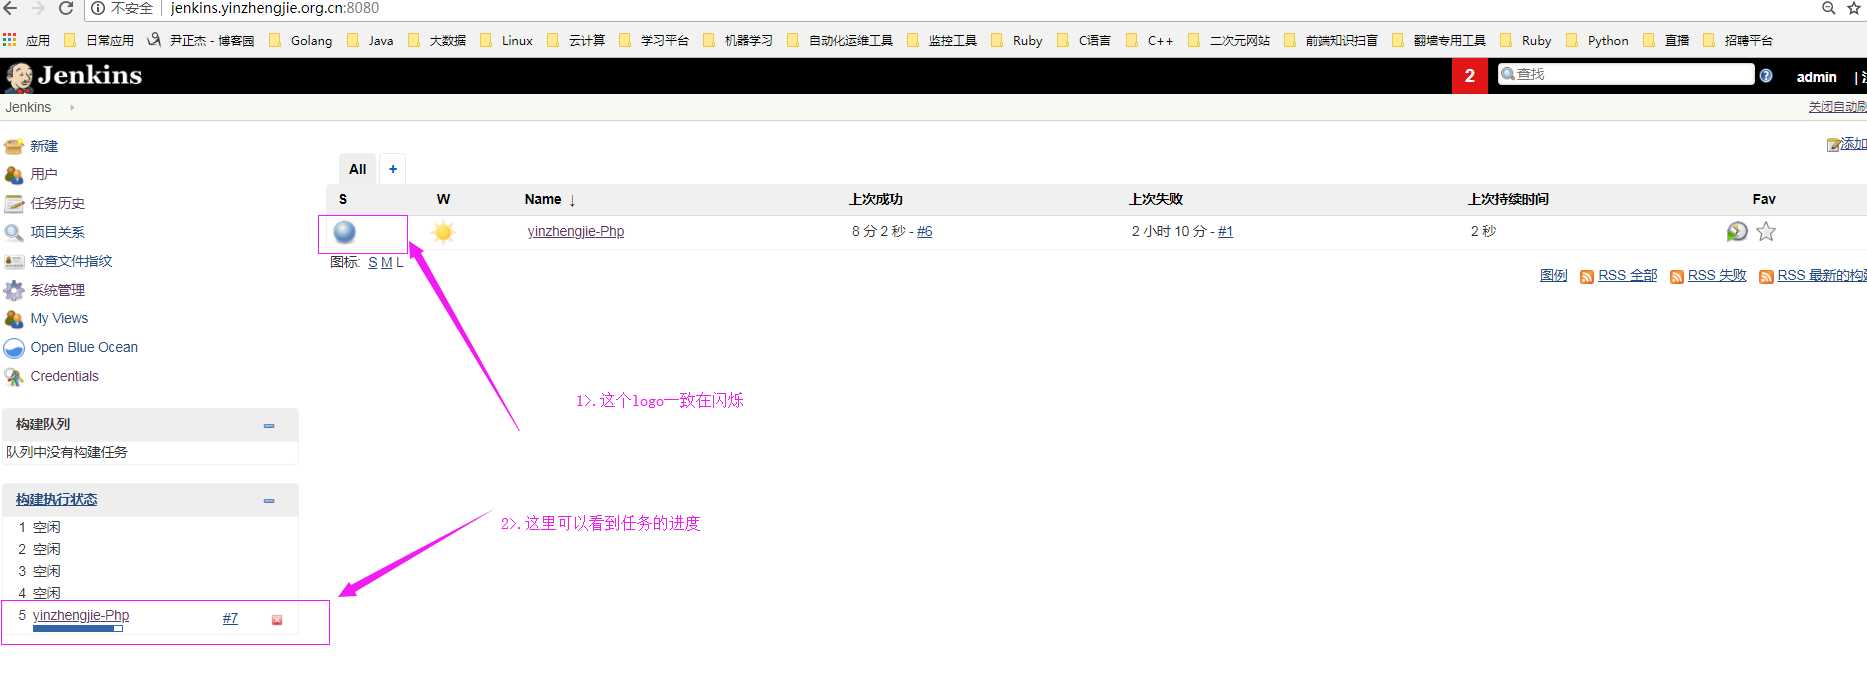Viewport: 1867px width, 676px height.
Task: Click the Jenkins logo in header
Action: pos(73,76)
